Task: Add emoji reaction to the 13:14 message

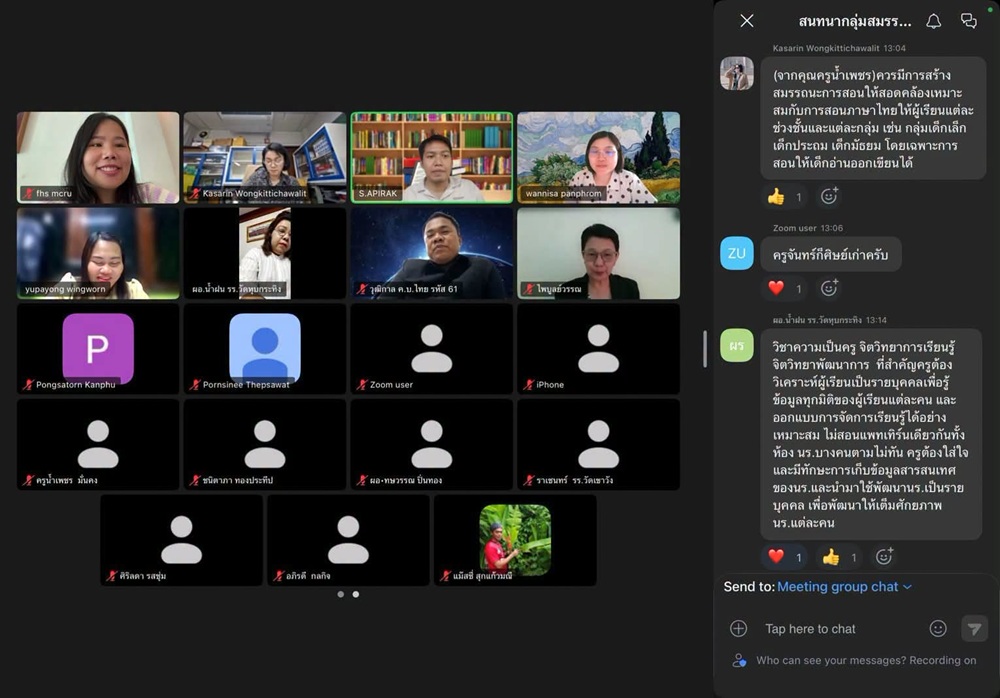Action: coord(884,556)
